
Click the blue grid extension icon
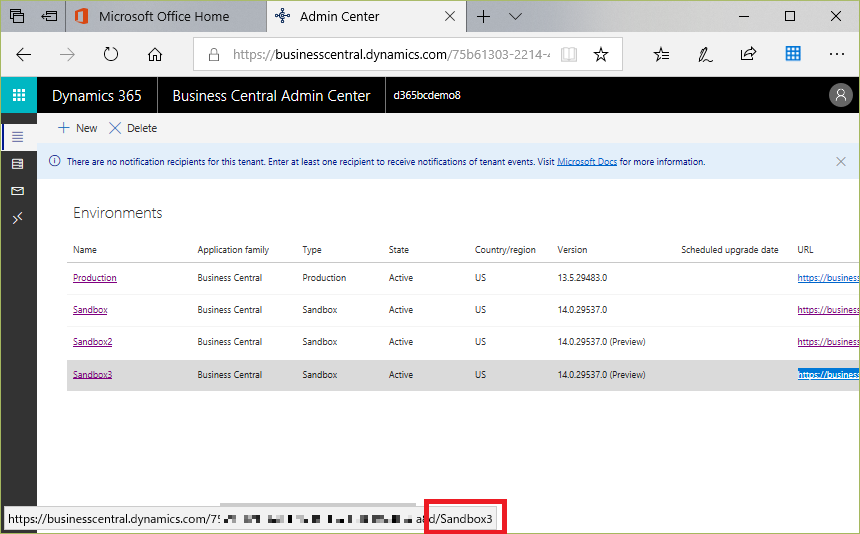click(x=793, y=54)
